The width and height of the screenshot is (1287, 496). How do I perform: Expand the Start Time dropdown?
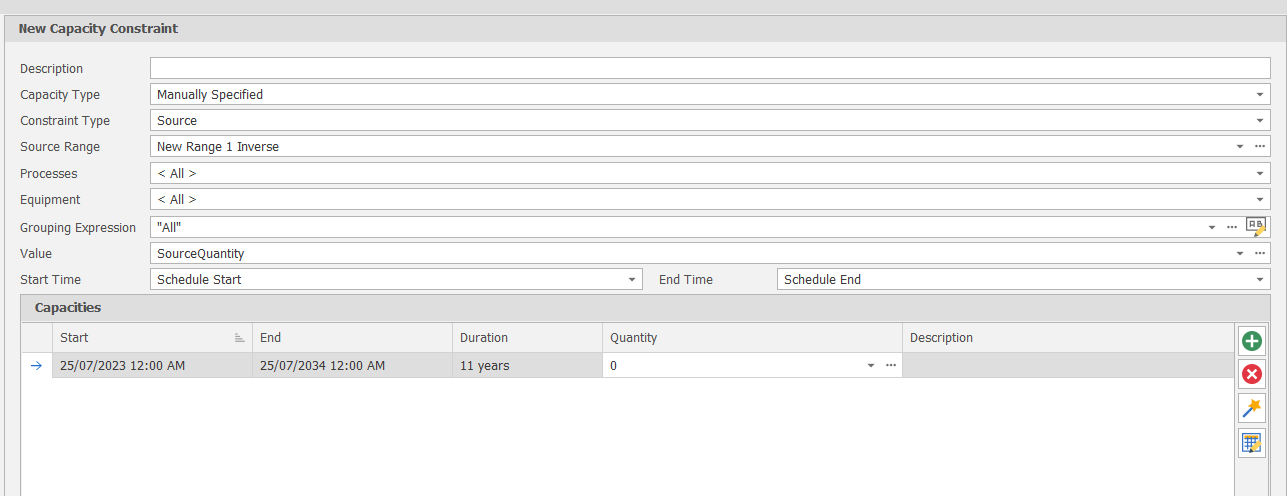632,280
